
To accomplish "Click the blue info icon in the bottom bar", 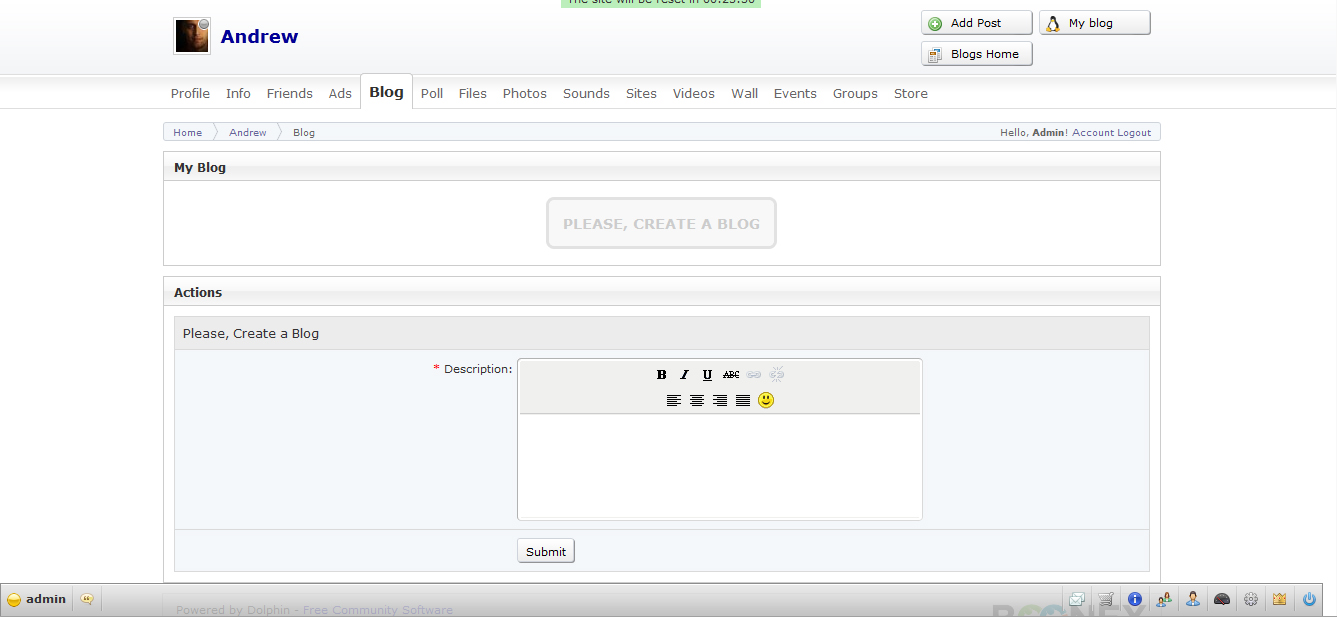I will [1135, 600].
